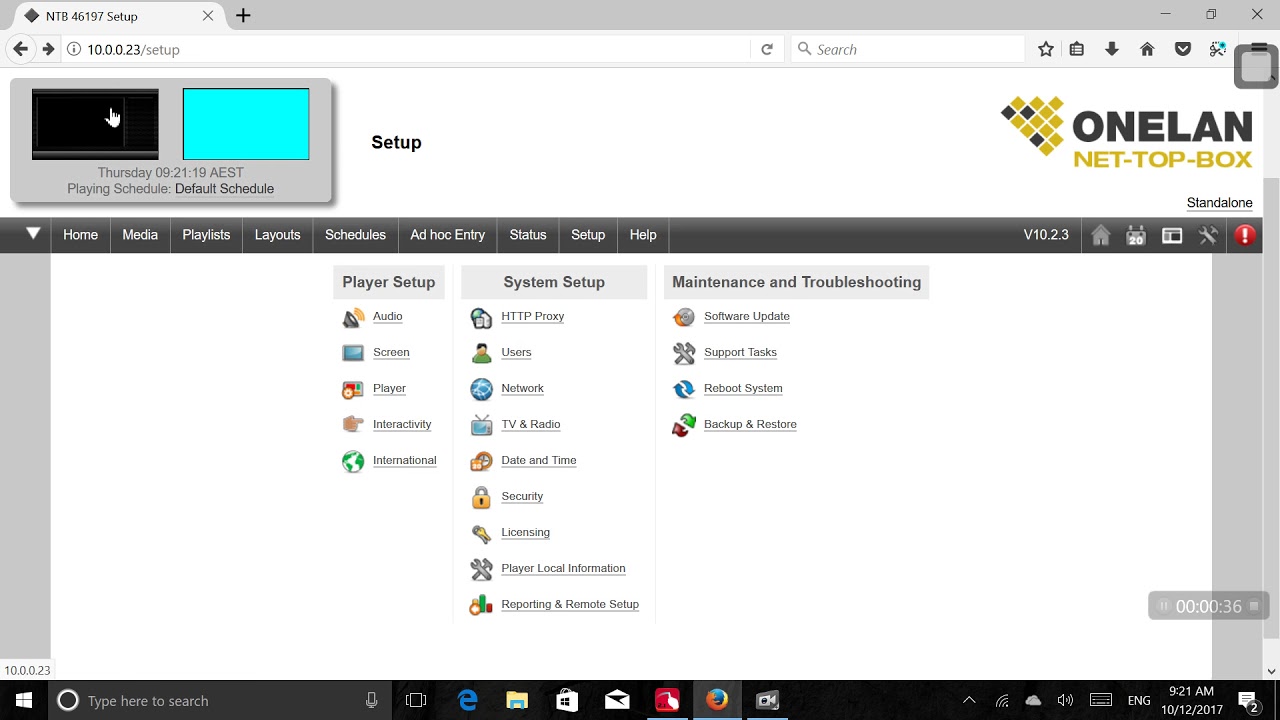Click the Reboot System arrows icon
This screenshot has height=720, width=1280.
[684, 389]
